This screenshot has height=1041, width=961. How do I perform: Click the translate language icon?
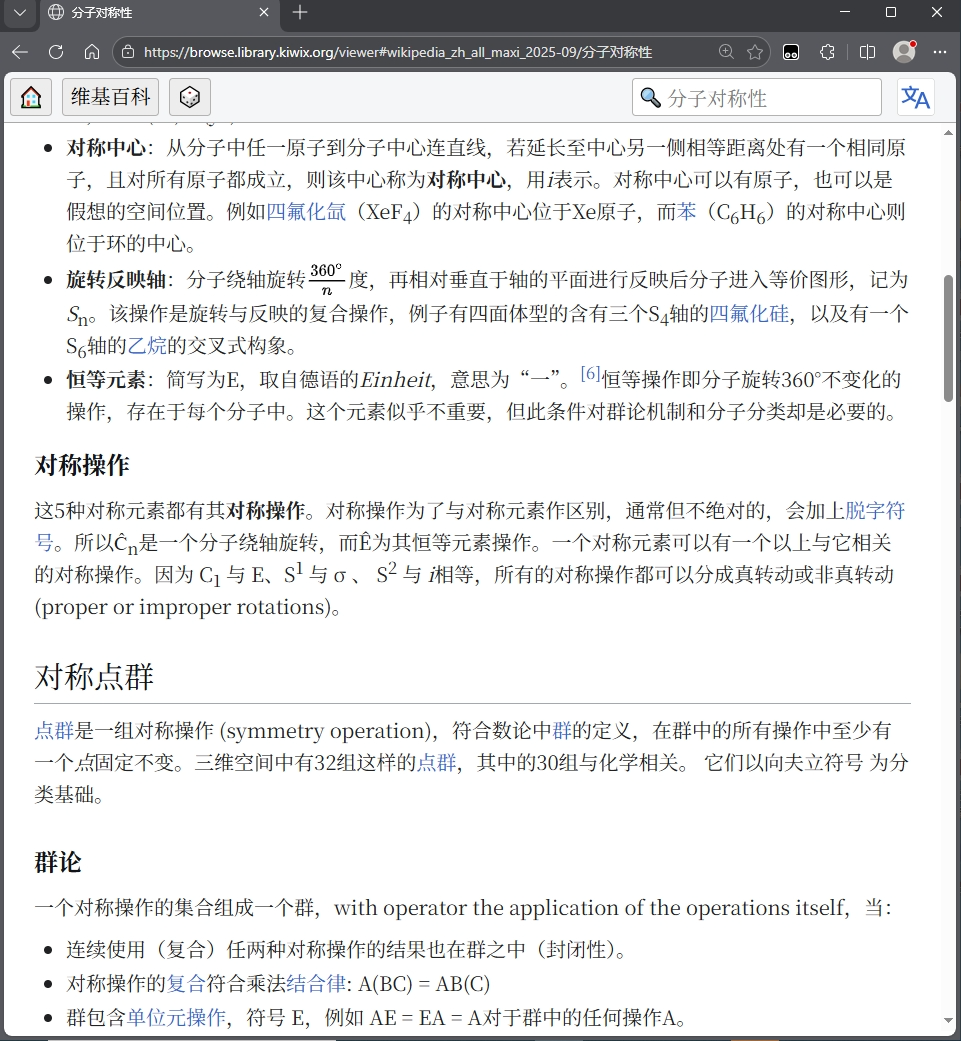(915, 97)
